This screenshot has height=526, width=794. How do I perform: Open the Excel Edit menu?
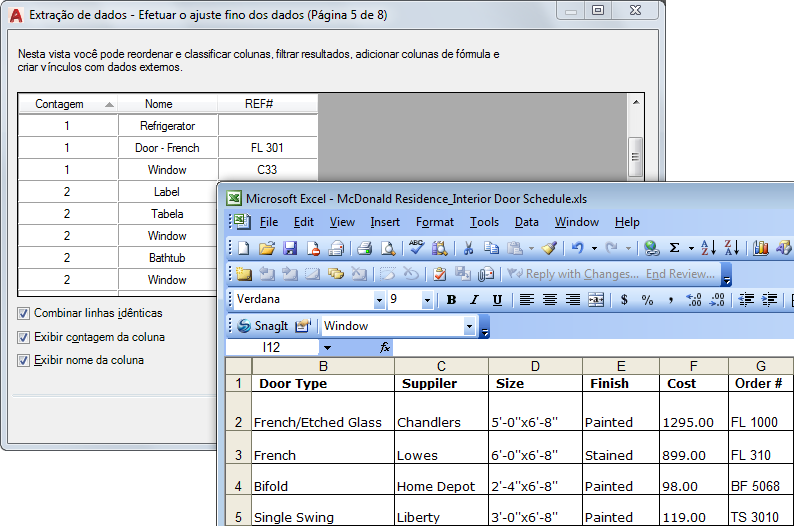click(304, 222)
